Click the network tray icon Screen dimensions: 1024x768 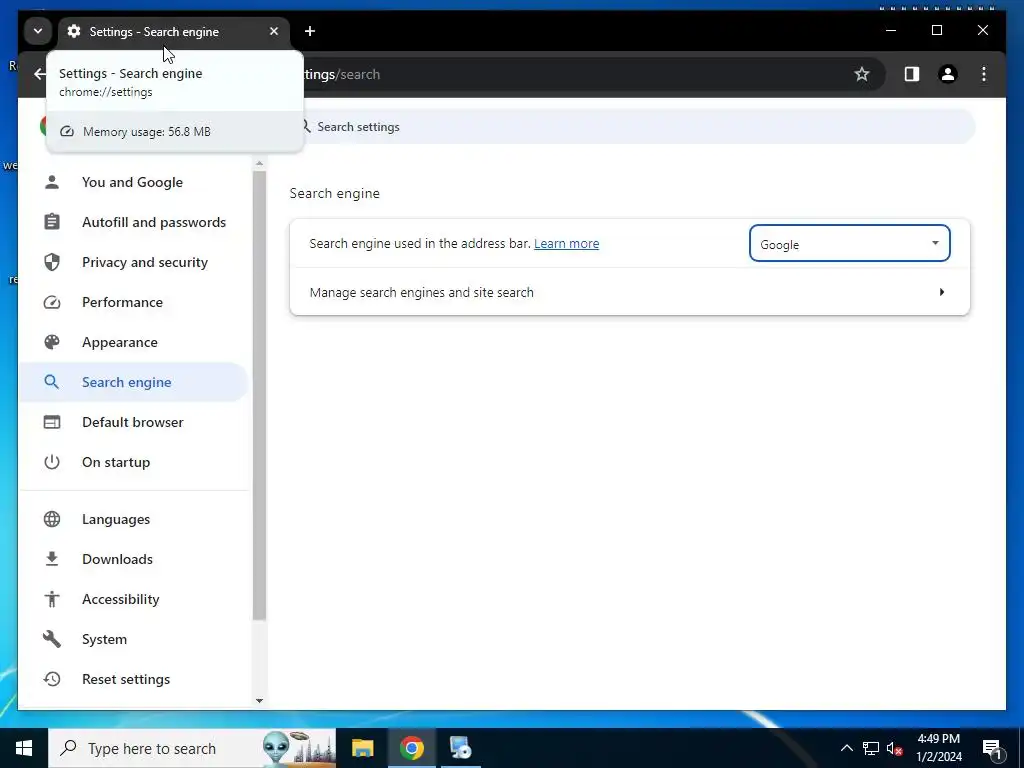(871, 748)
